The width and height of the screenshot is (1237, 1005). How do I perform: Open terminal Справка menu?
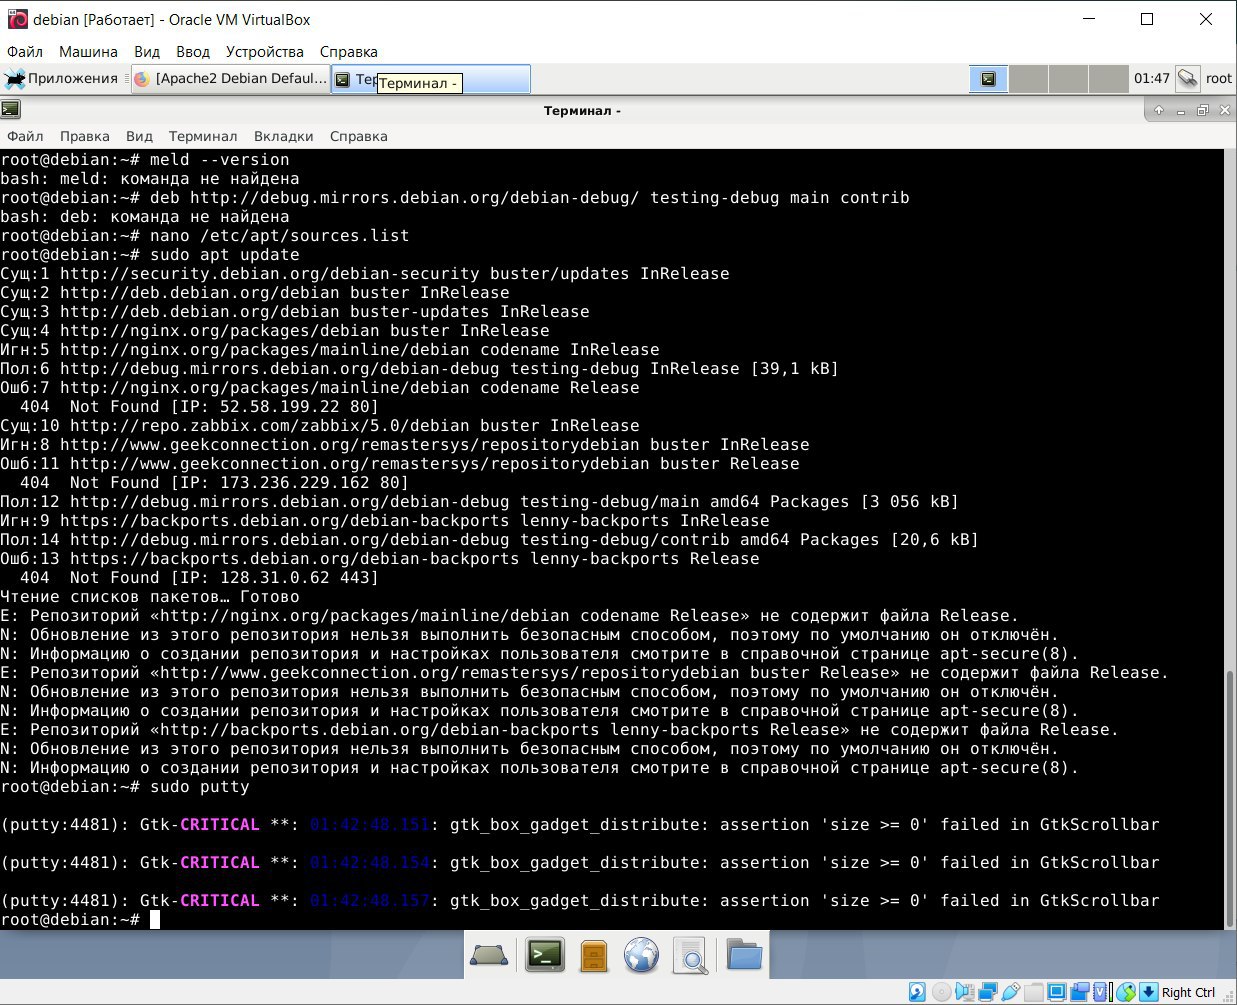[358, 136]
